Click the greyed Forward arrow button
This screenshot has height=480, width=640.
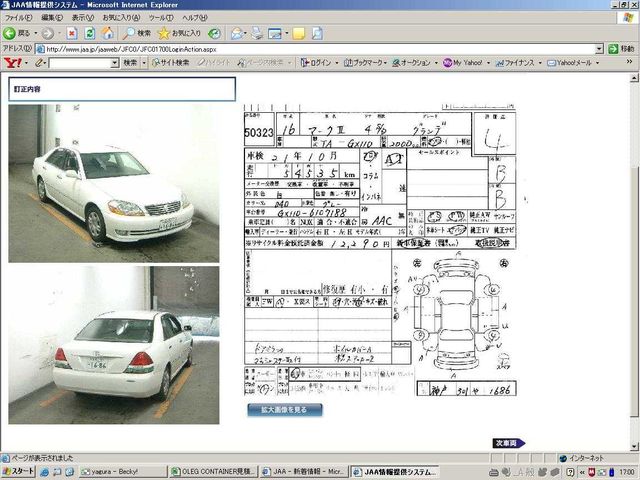click(47, 33)
